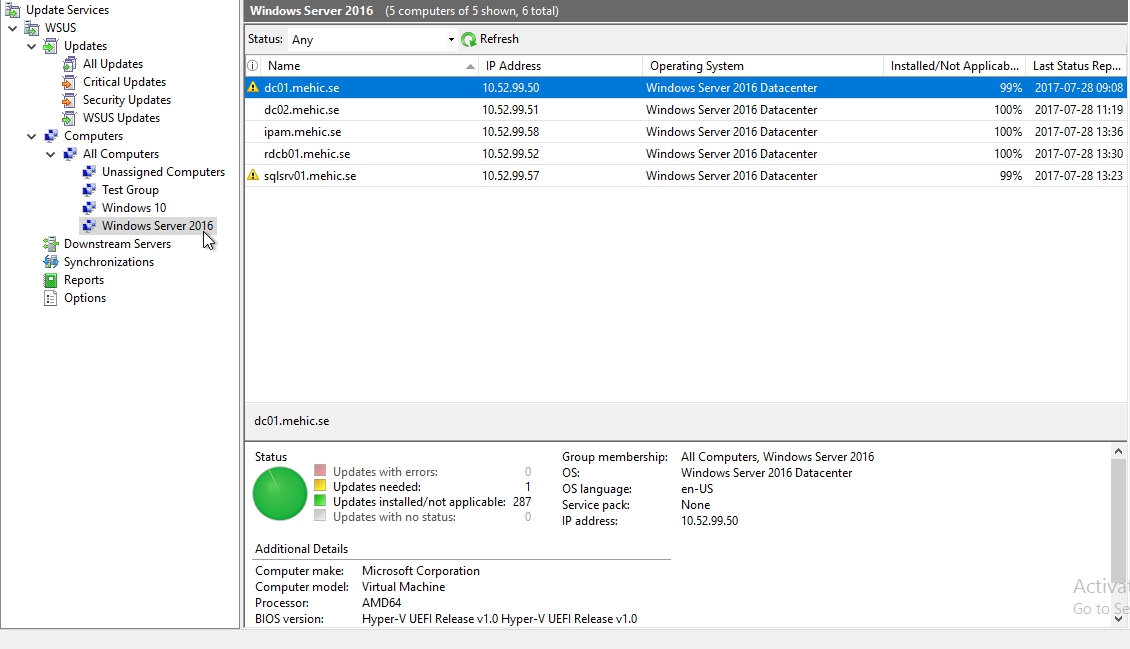Click the Synchronizations icon
Image resolution: width=1130 pixels, height=649 pixels.
50,262
